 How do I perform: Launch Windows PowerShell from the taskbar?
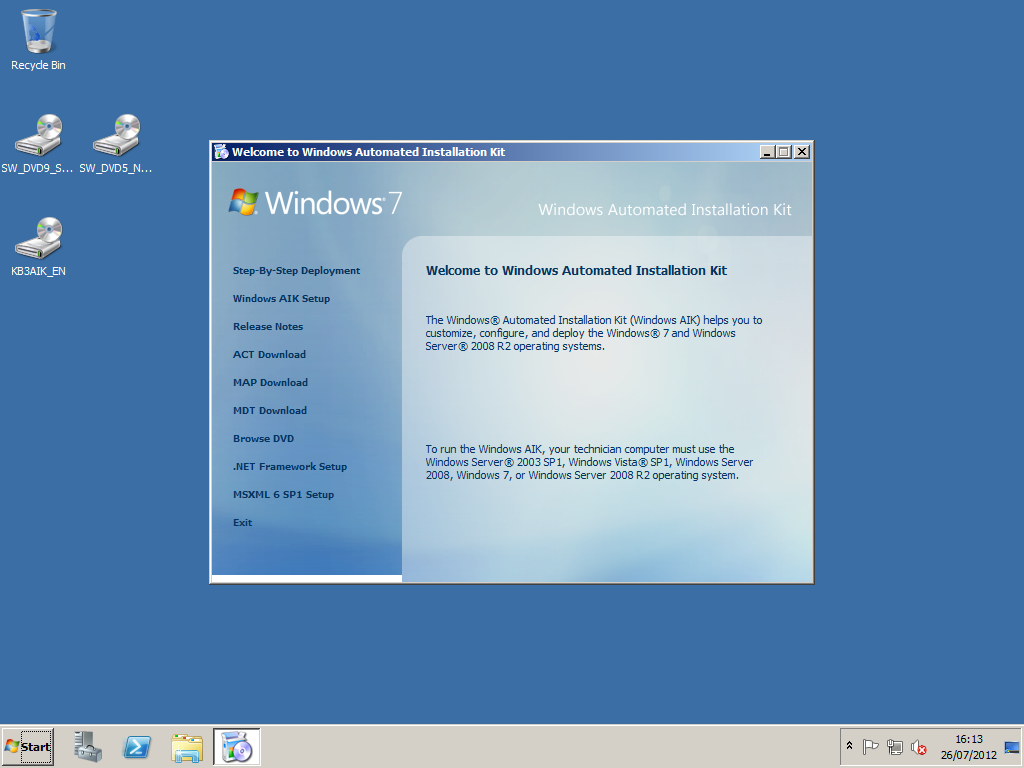click(137, 746)
